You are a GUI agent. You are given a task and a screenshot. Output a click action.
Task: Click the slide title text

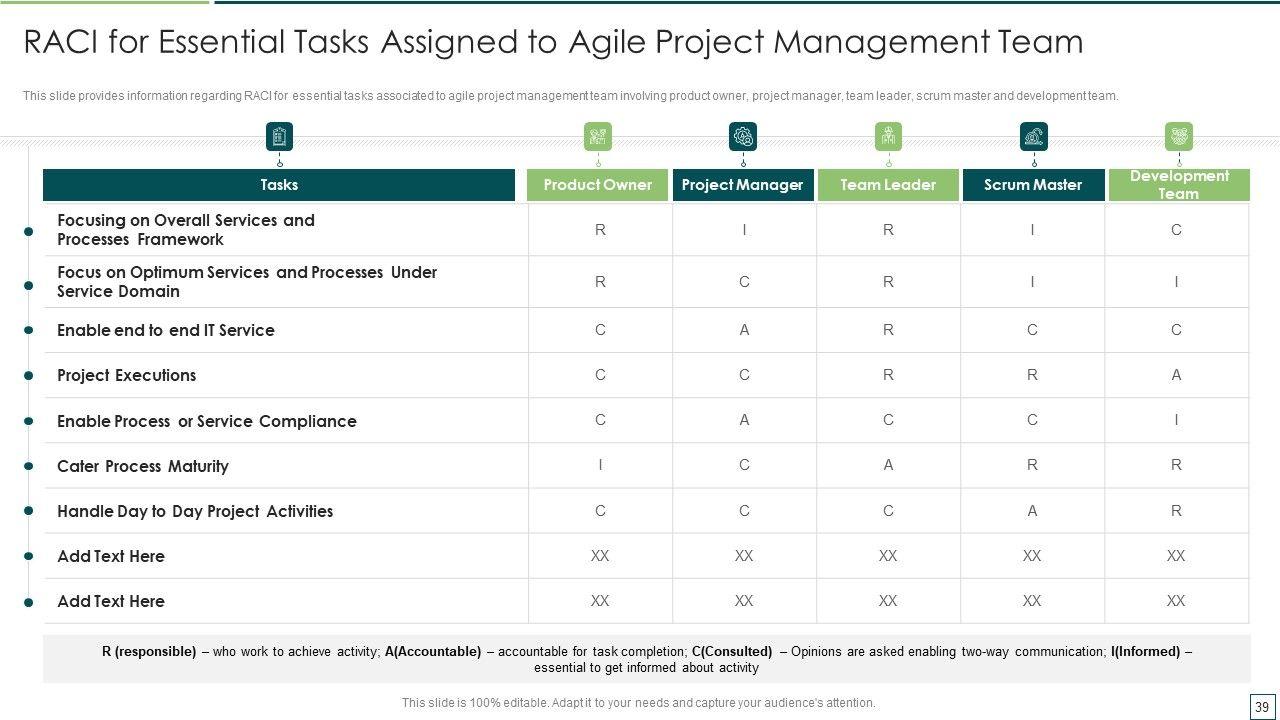(x=553, y=42)
